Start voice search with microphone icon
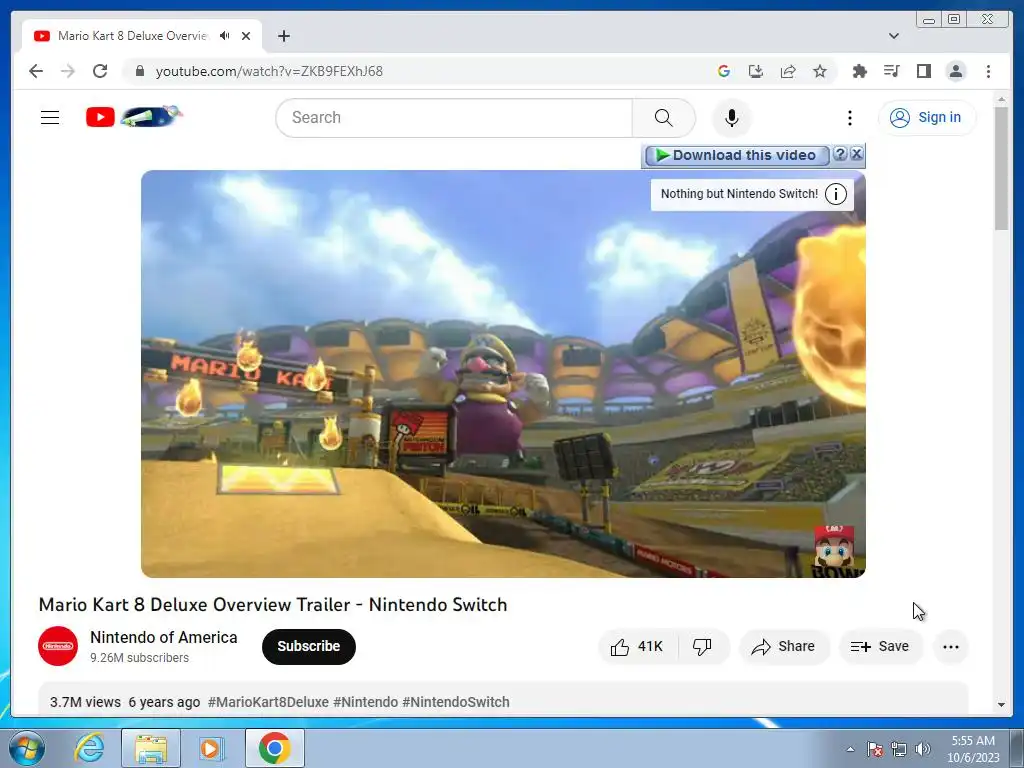This screenshot has height=768, width=1024. pos(732,118)
